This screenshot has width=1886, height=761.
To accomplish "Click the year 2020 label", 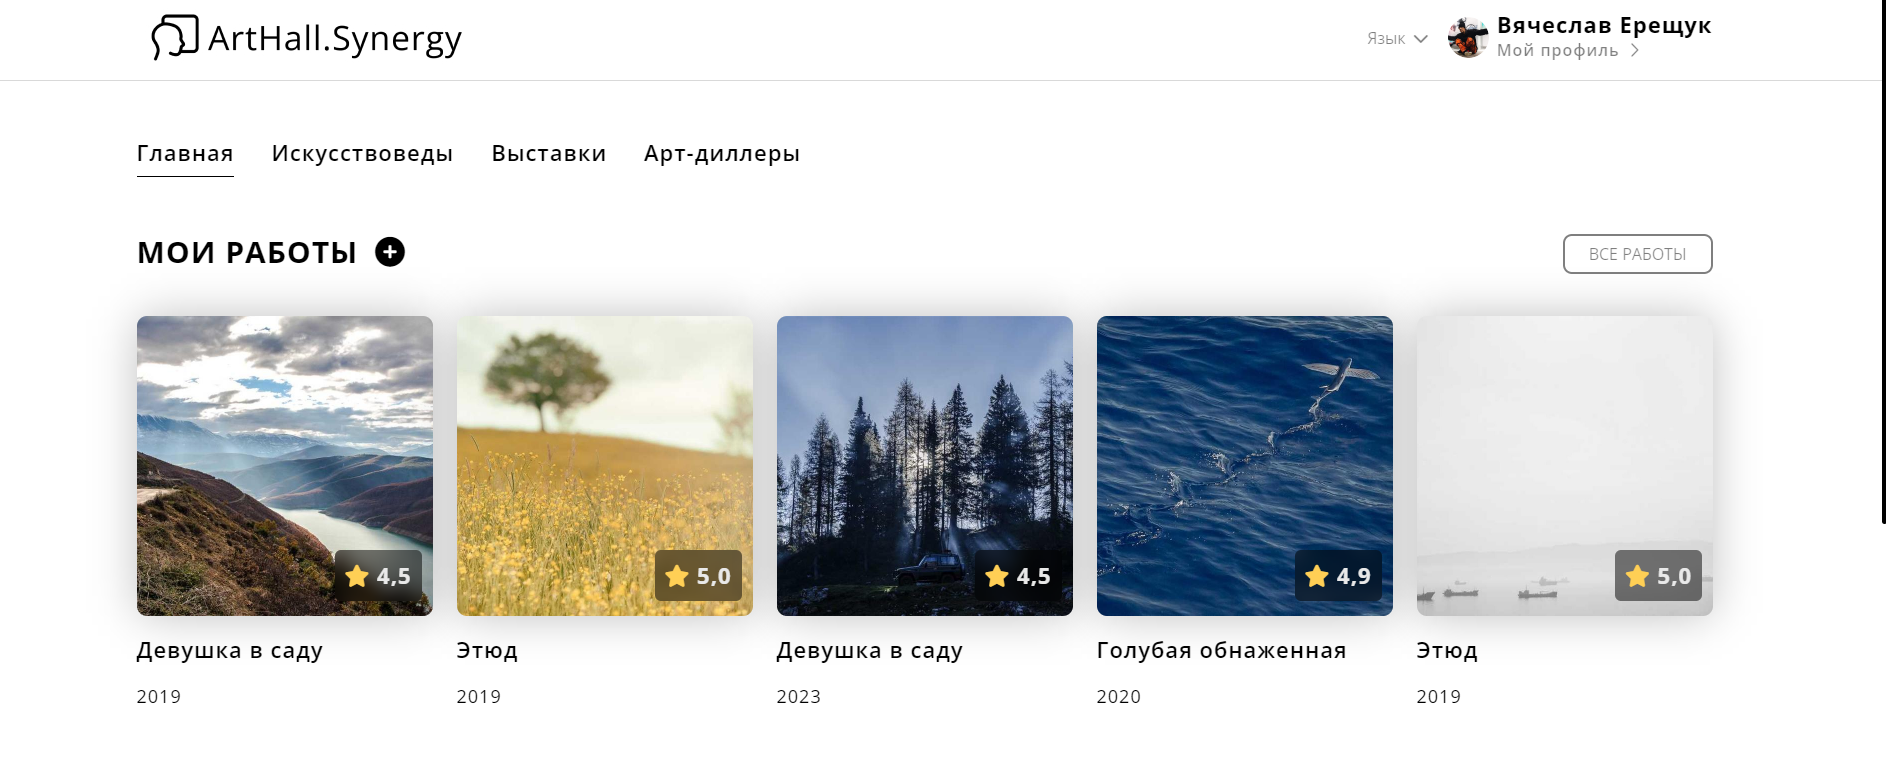I will pyautogui.click(x=1118, y=697).
